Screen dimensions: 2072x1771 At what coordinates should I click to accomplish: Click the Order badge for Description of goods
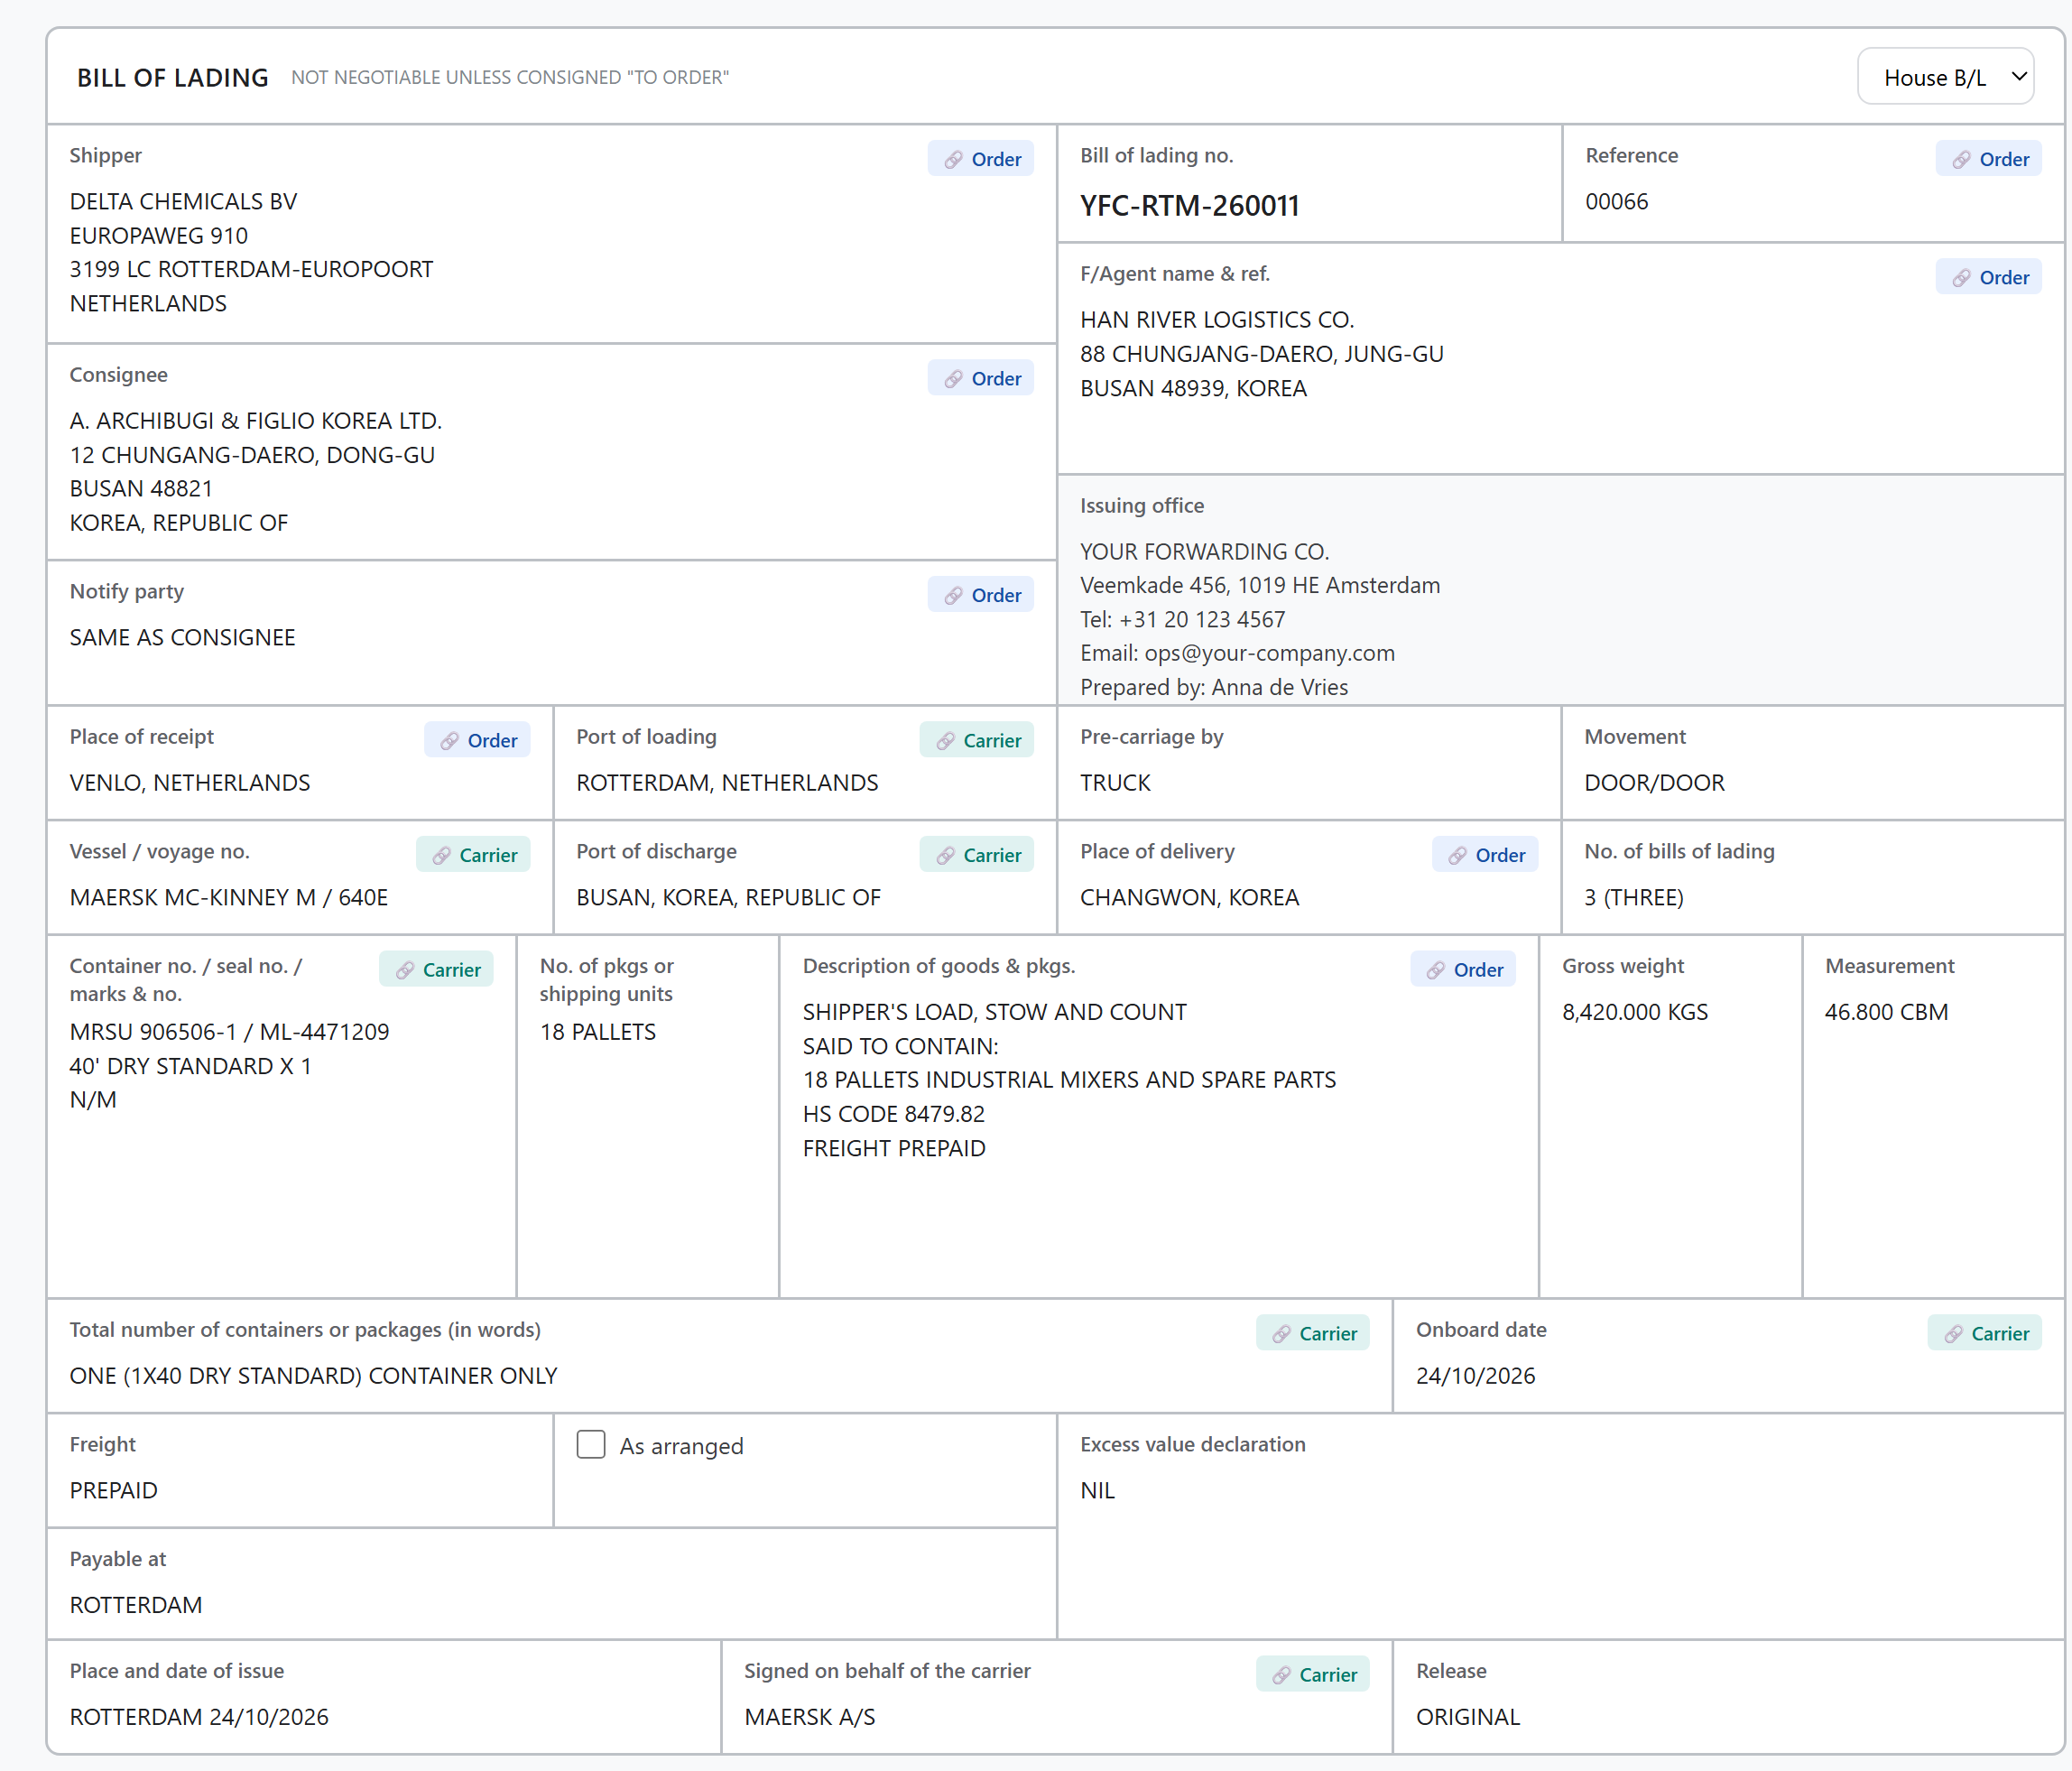(1463, 969)
